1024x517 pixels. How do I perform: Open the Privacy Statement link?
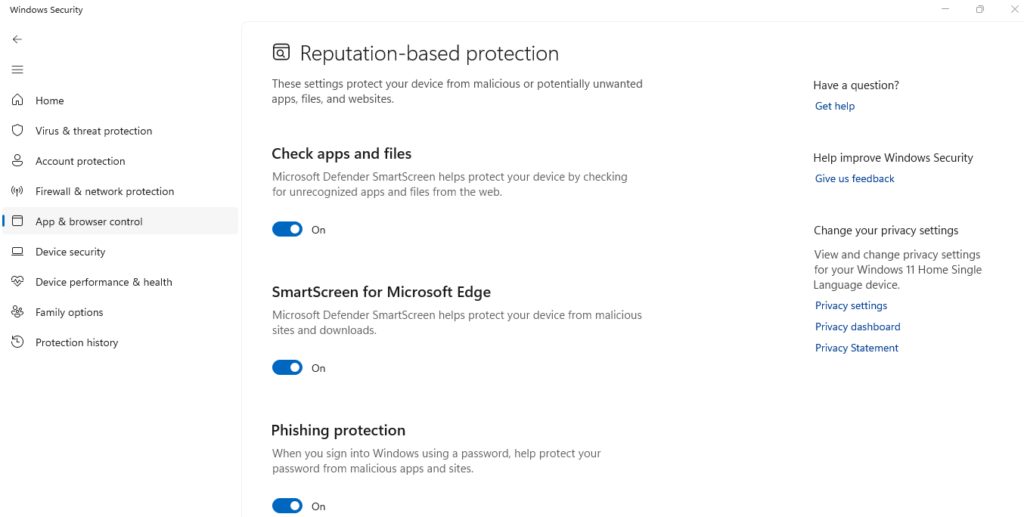[x=856, y=348]
